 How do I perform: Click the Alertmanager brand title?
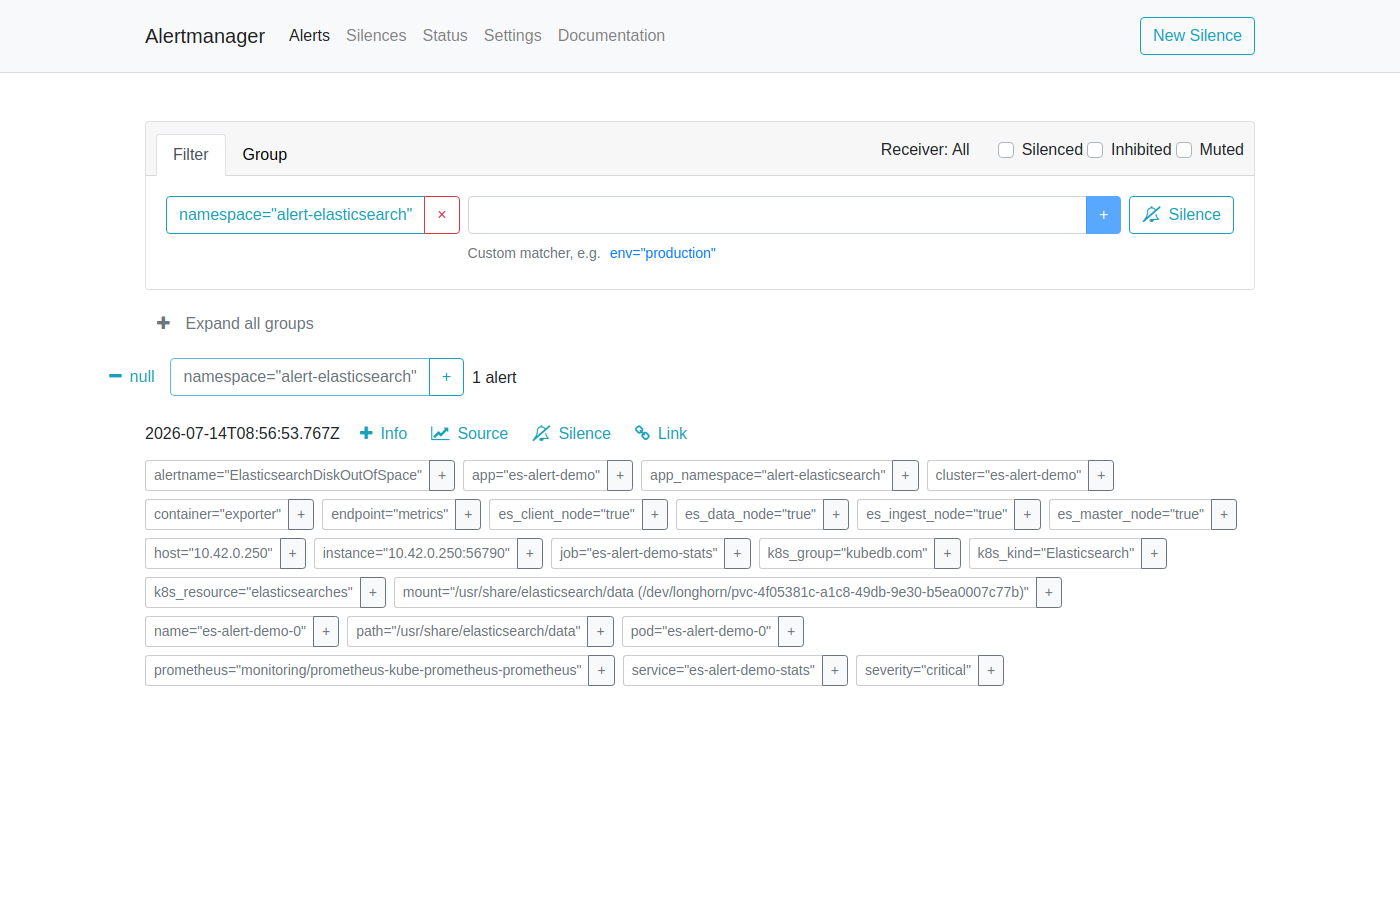click(x=205, y=36)
